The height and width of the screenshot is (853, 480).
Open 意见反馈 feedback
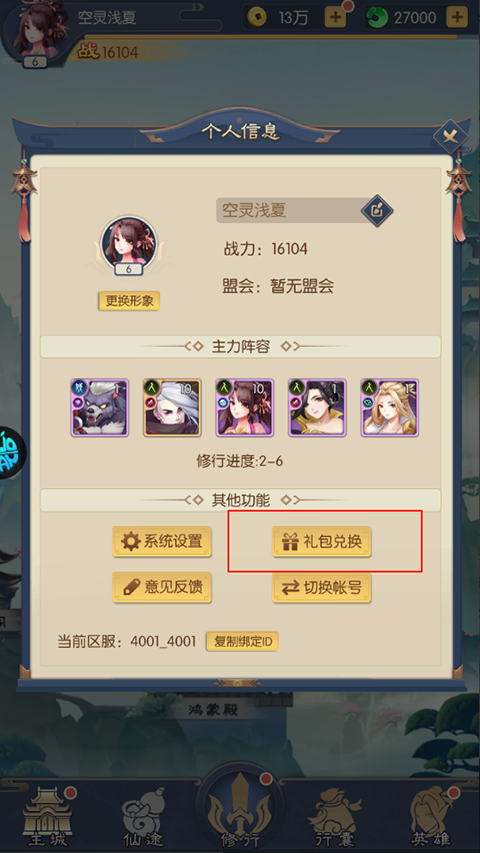tap(162, 588)
